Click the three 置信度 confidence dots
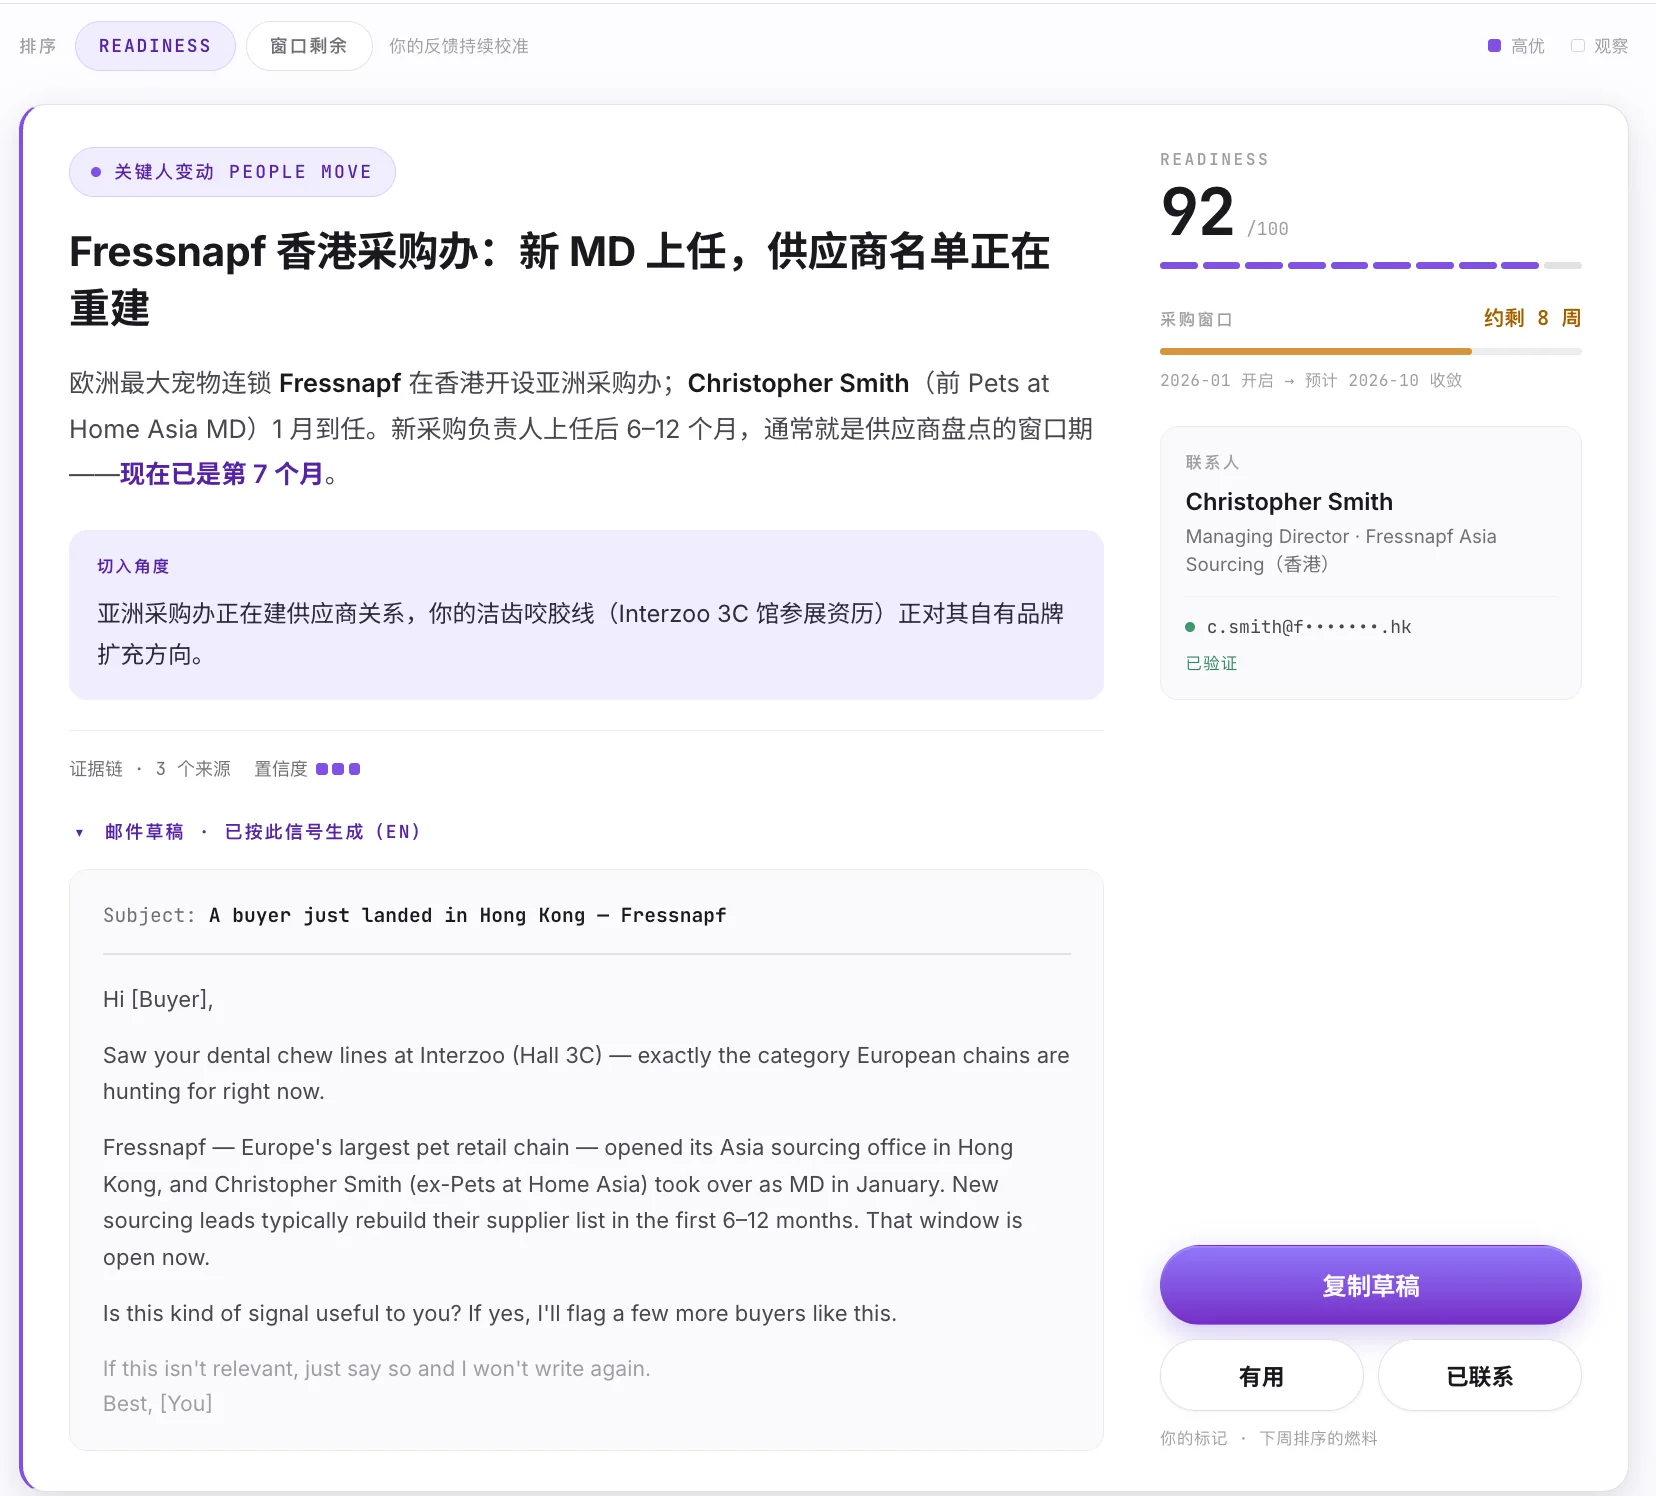This screenshot has width=1656, height=1496. pos(338,769)
